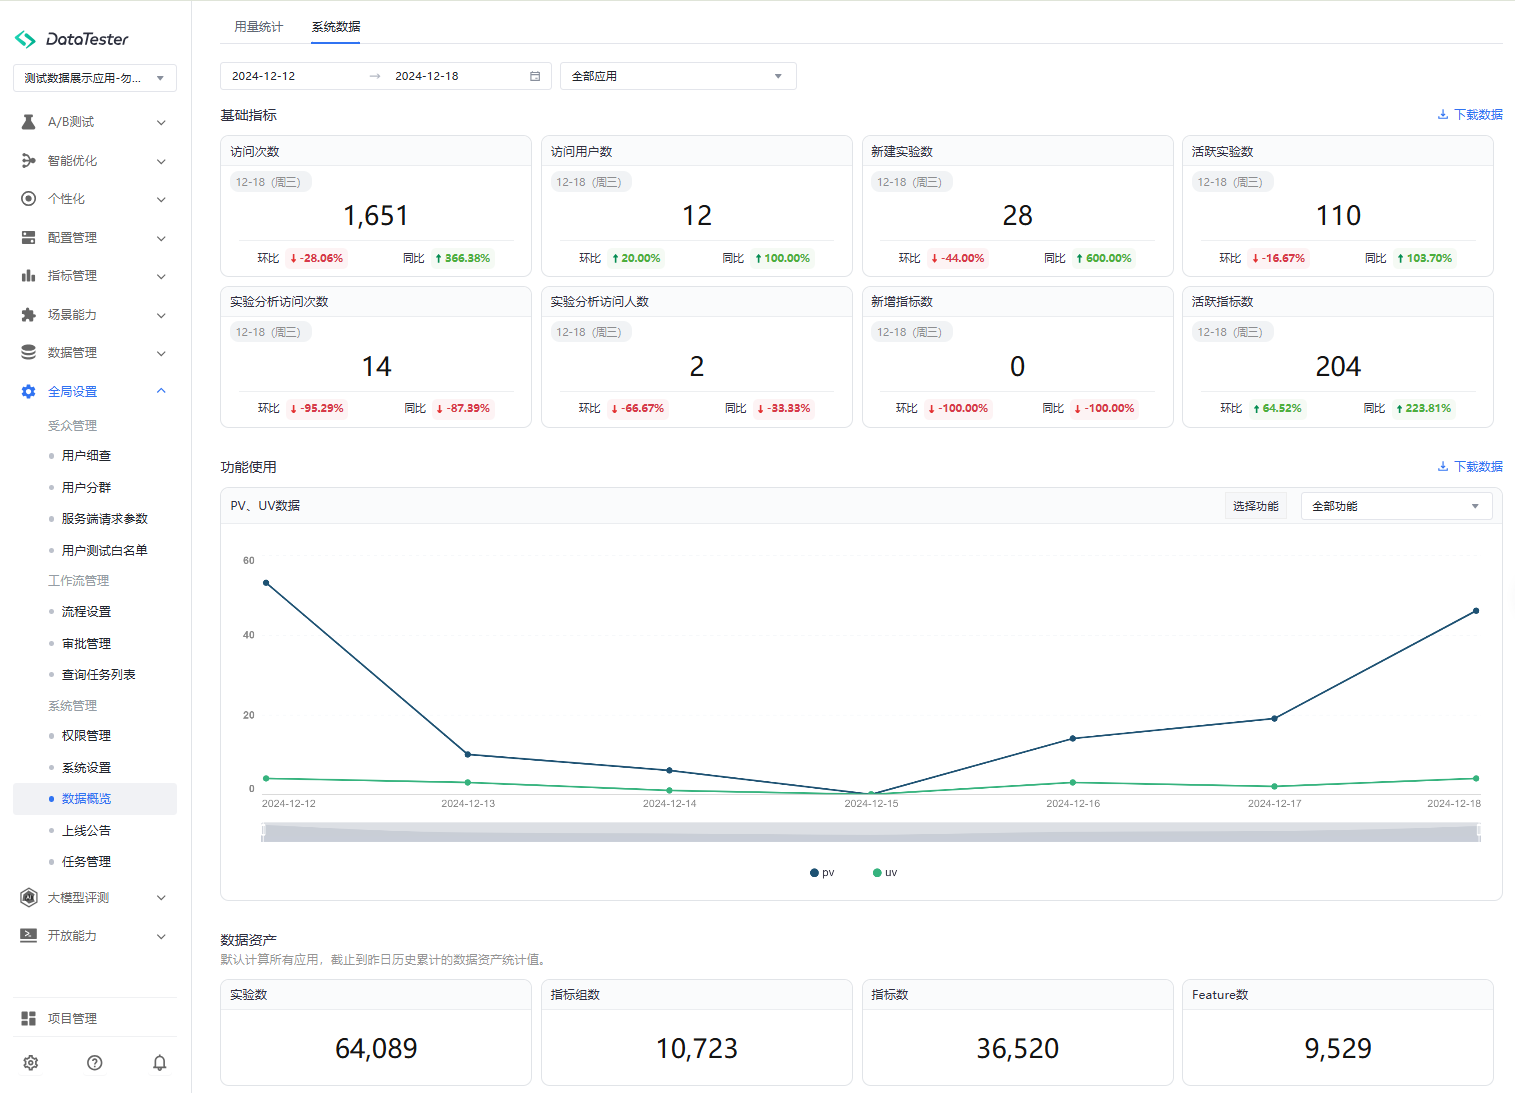Click the 活跃指标数 value 204
This screenshot has width=1515, height=1095.
point(1338,367)
